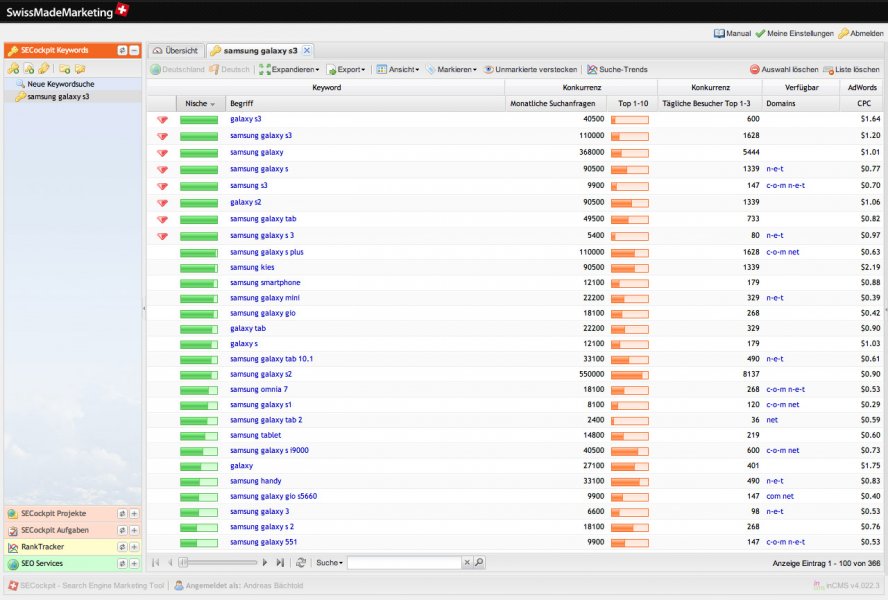Open the Manual book icon link
Viewport: 888px width, 600px height.
[x=719, y=33]
